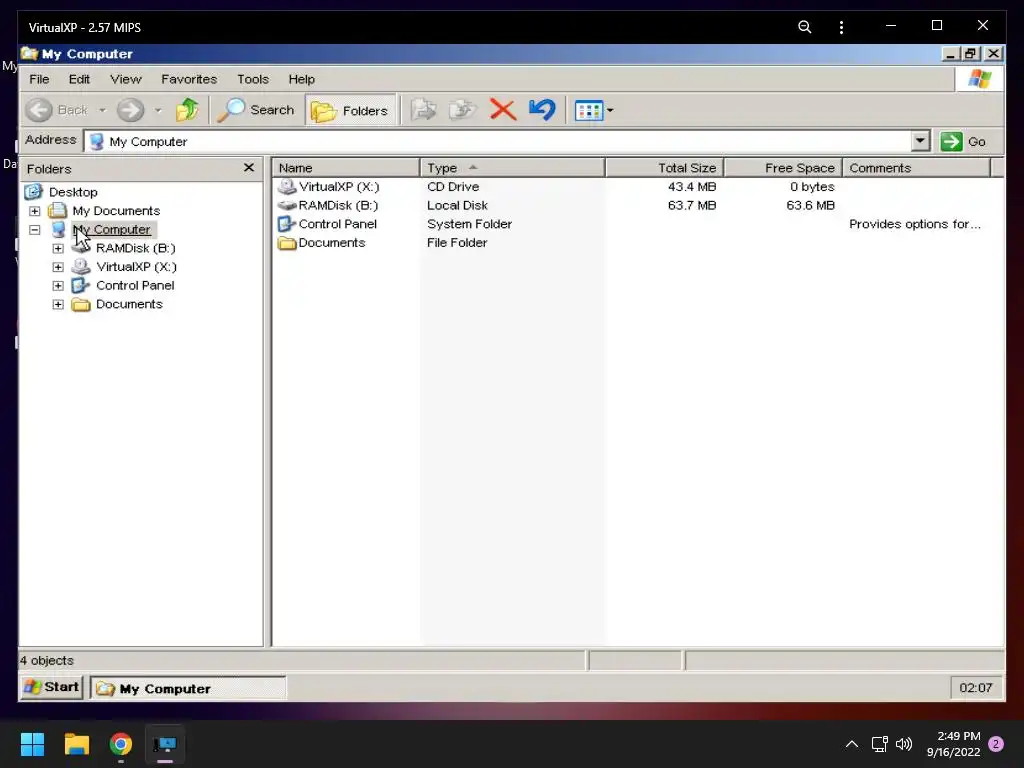Sort by the Name column header
Image resolution: width=1024 pixels, height=768 pixels.
point(346,168)
